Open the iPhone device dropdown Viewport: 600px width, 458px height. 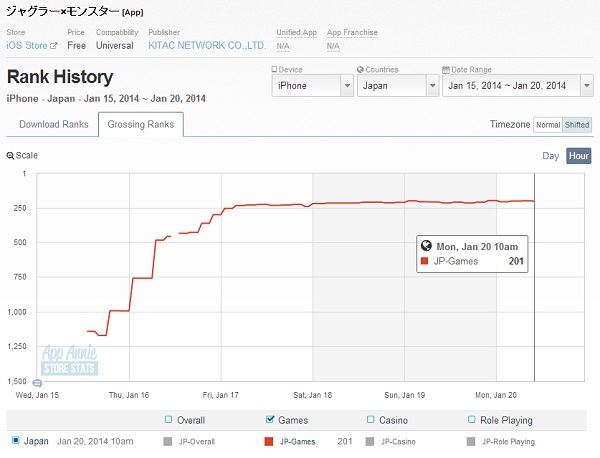tap(312, 85)
